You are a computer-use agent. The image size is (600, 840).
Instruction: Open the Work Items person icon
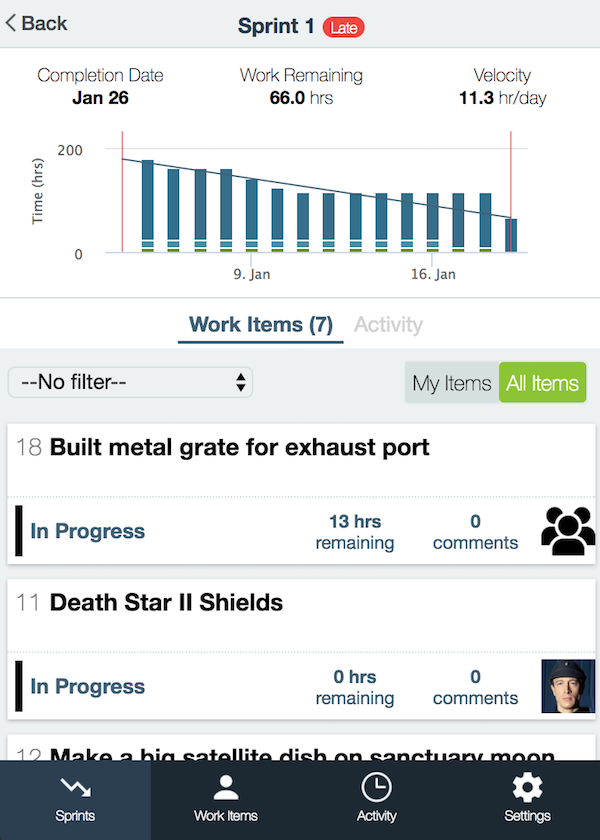click(226, 788)
